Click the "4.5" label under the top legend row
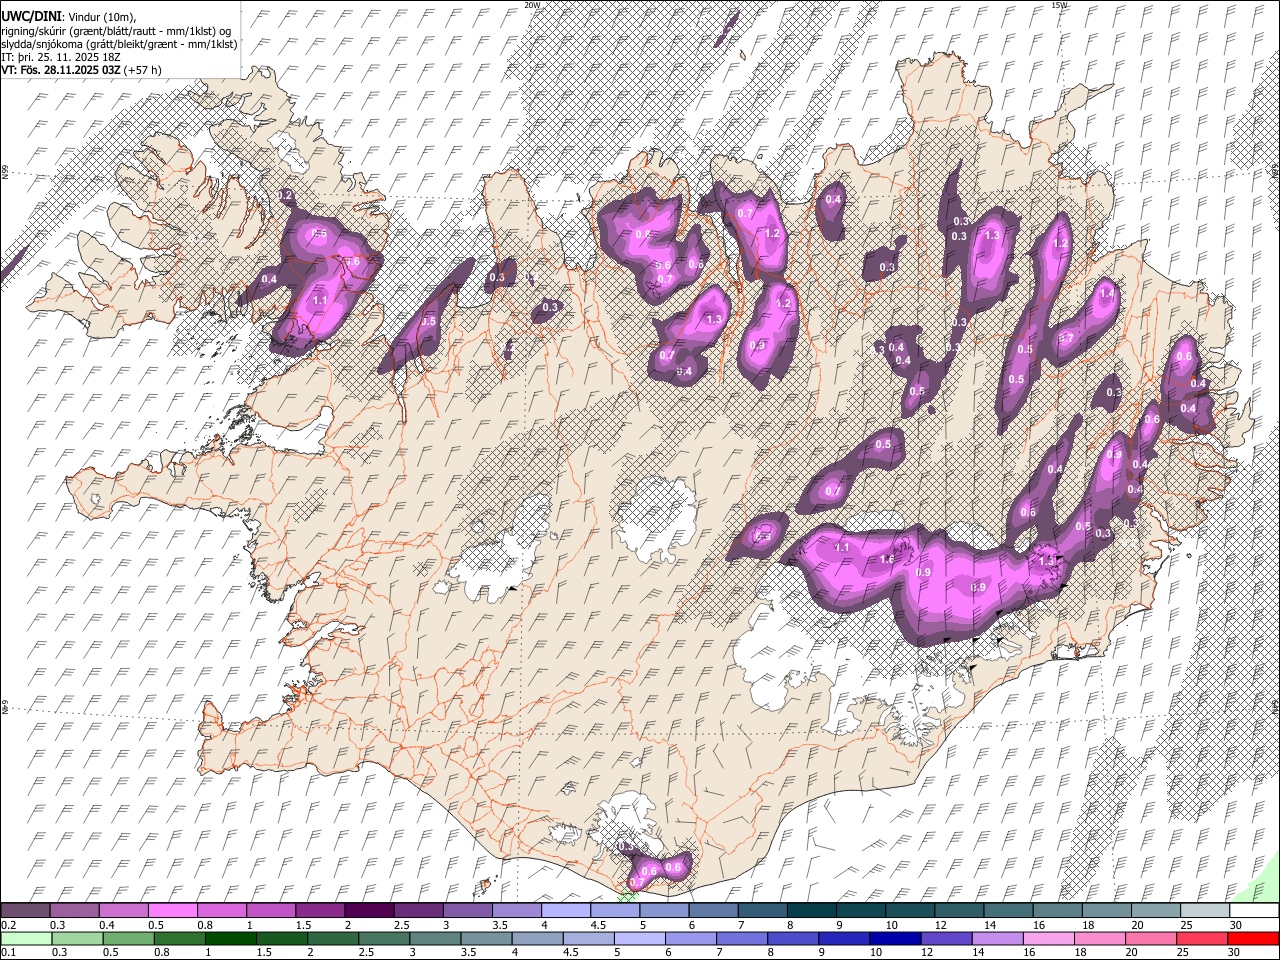Image resolution: width=1280 pixels, height=960 pixels. [598, 925]
